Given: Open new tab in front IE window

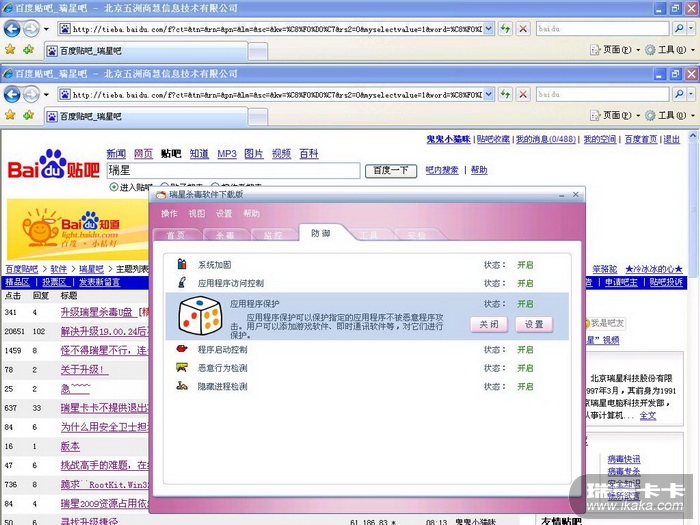Looking at the screenshot, I should tap(258, 117).
